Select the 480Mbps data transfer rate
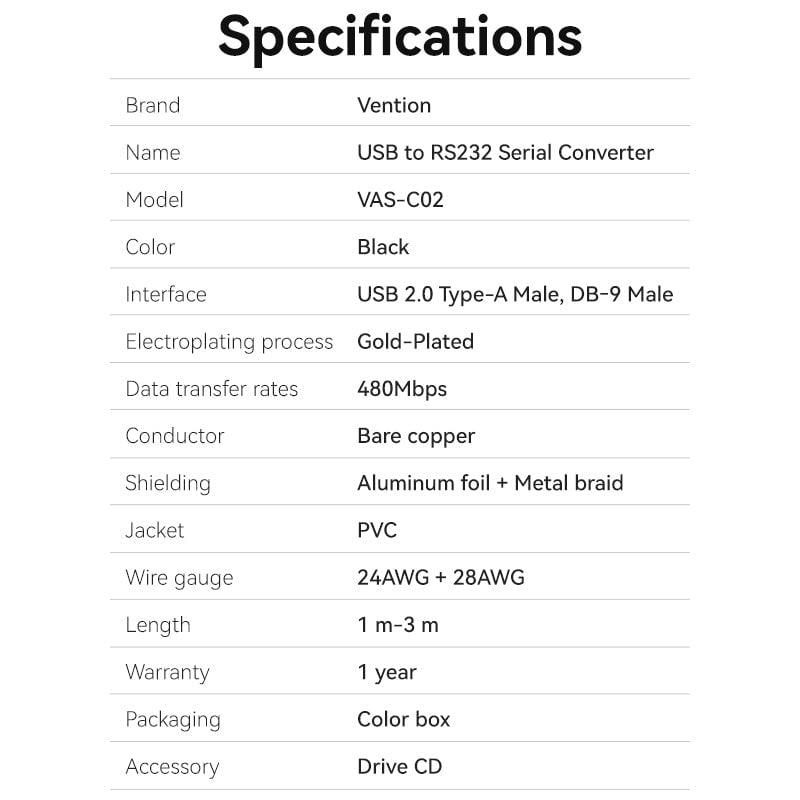This screenshot has width=800, height=800. [402, 389]
